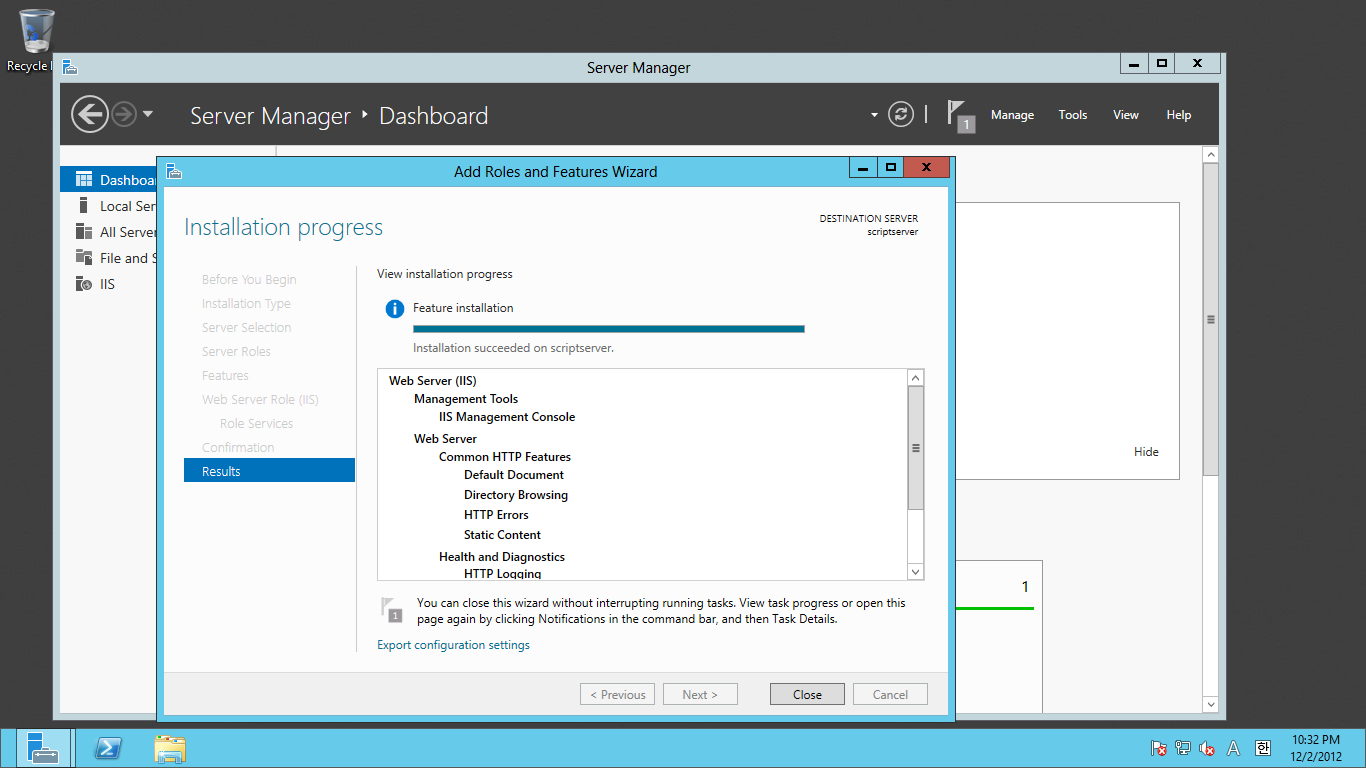Select the Recycle Bin on the desktop
The height and width of the screenshot is (768, 1366).
pyautogui.click(x=36, y=40)
